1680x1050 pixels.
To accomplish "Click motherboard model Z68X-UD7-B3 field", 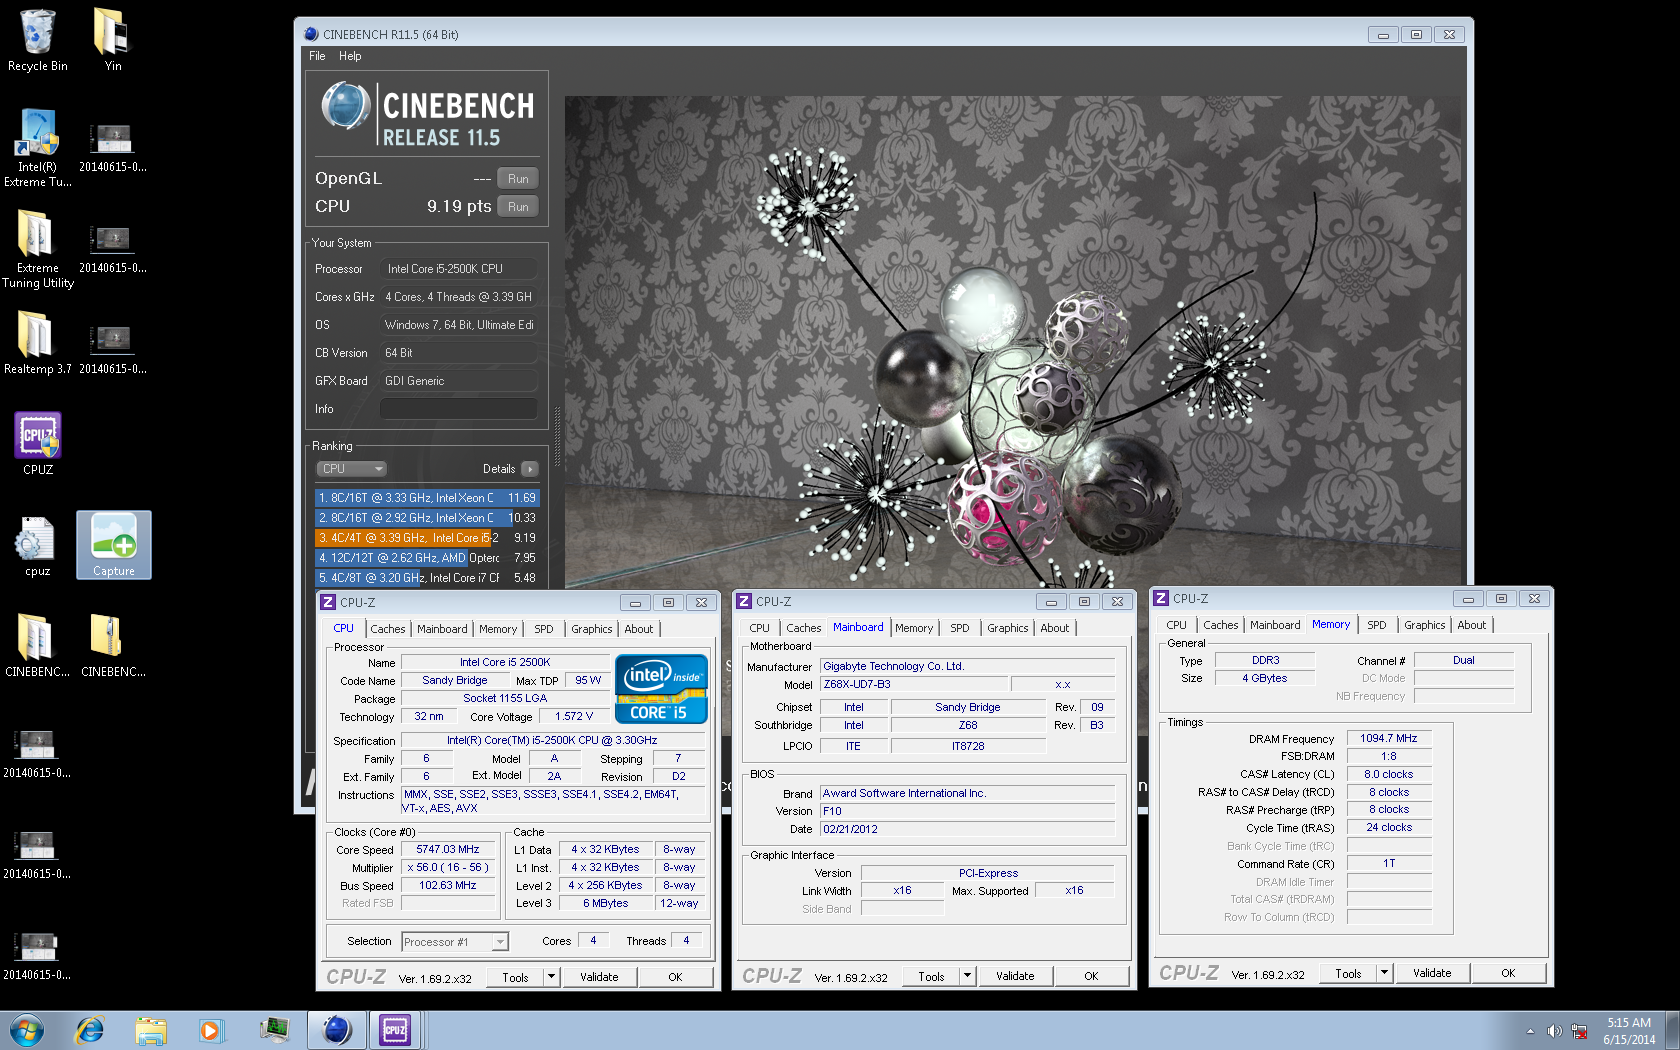I will tap(914, 685).
